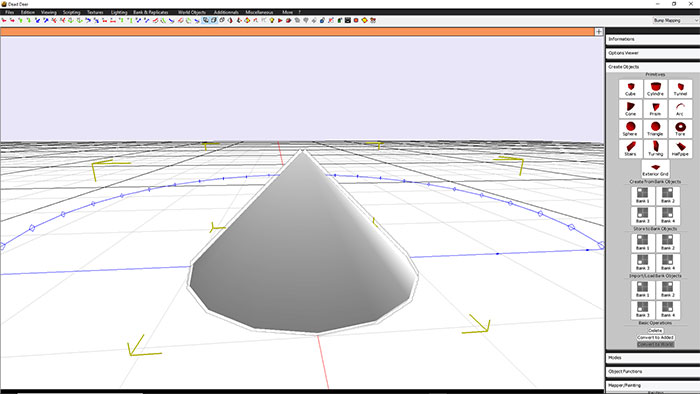Image resolution: width=700 pixels, height=394 pixels.
Task: Open the Additionnals menu
Action: (226, 12)
